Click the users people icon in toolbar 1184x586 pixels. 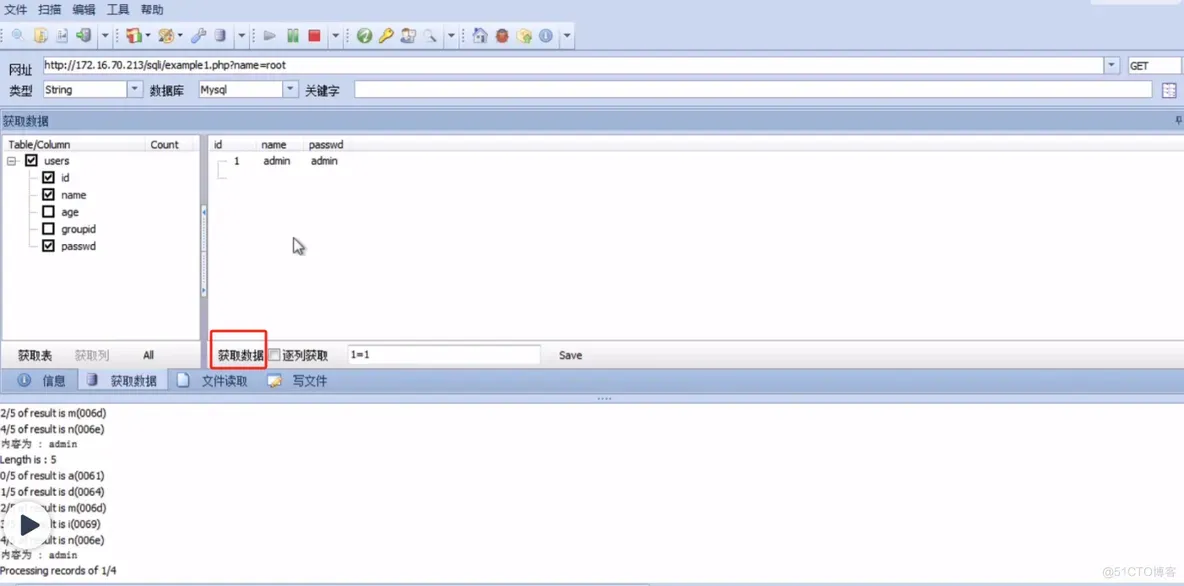[409, 35]
